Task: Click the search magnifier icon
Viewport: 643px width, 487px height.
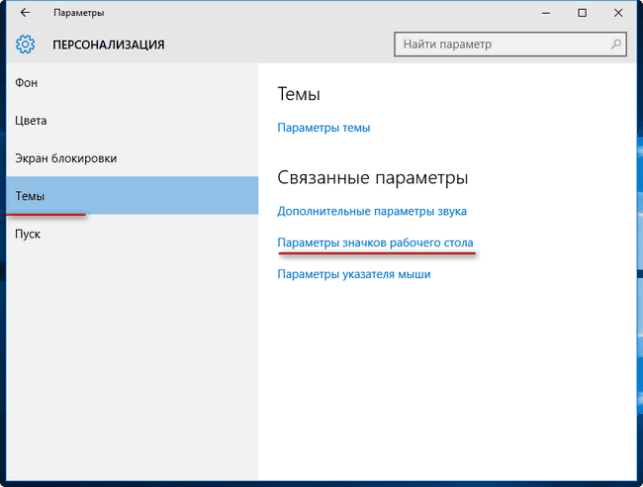Action: click(x=616, y=44)
